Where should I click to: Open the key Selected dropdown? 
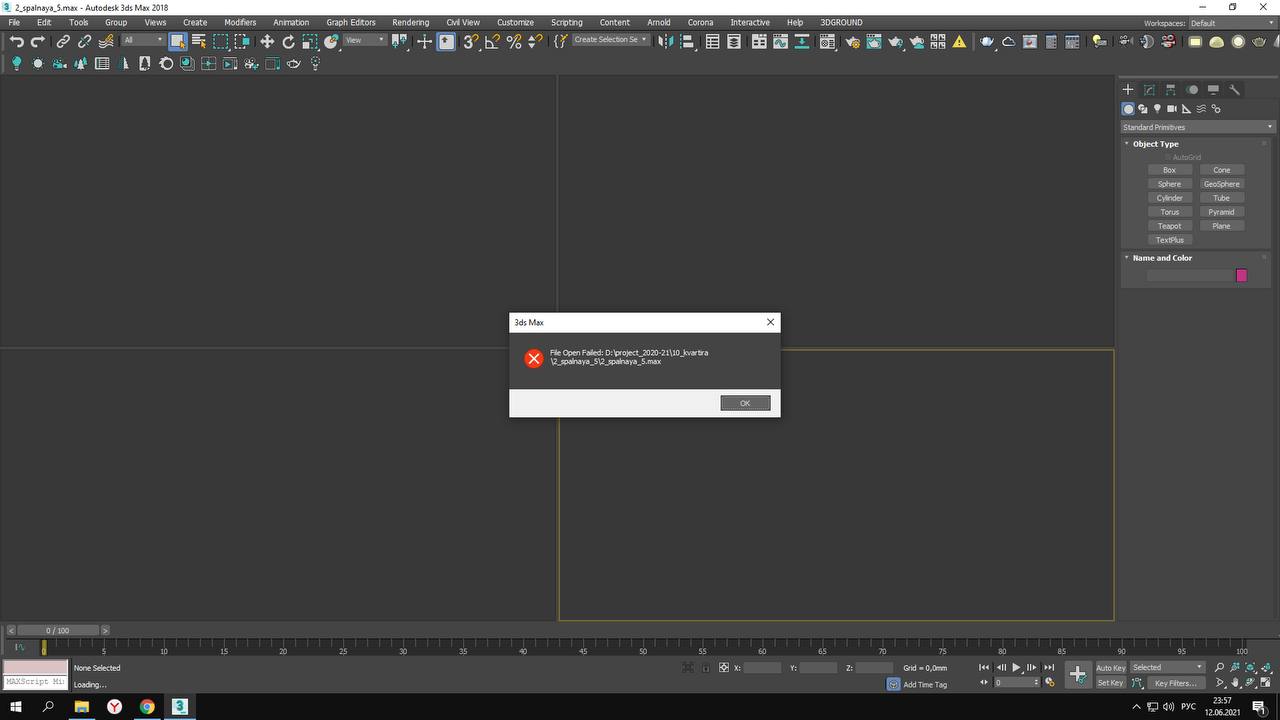(x=1167, y=668)
